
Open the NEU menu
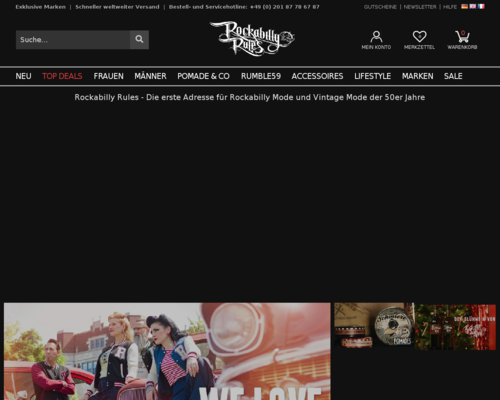(x=23, y=76)
